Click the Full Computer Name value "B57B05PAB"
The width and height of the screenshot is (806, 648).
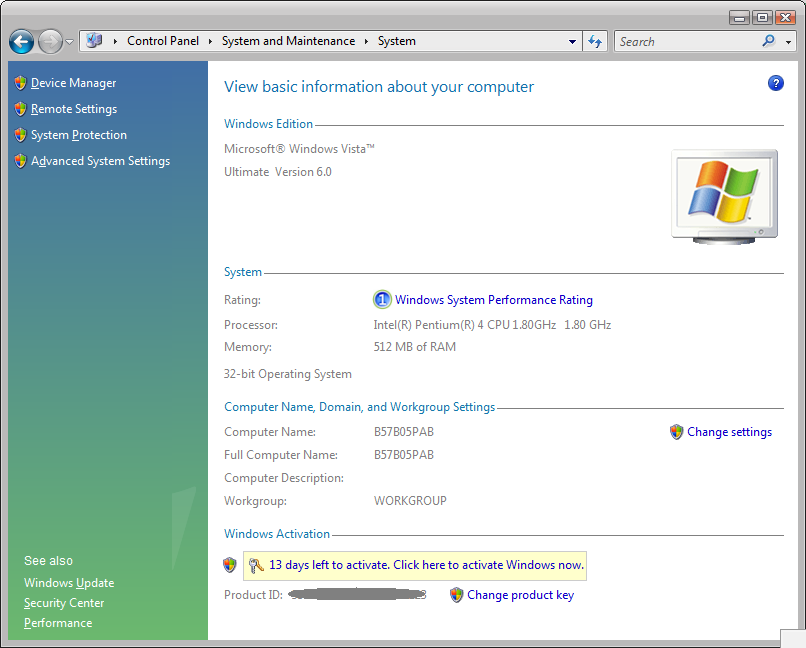pos(404,455)
